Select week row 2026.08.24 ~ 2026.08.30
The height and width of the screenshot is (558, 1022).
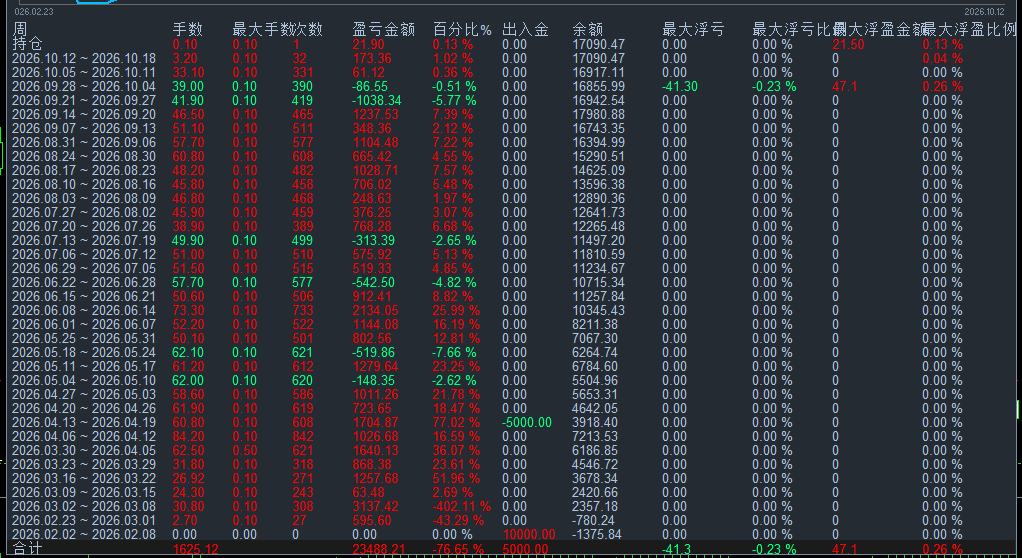pyautogui.click(x=84, y=156)
